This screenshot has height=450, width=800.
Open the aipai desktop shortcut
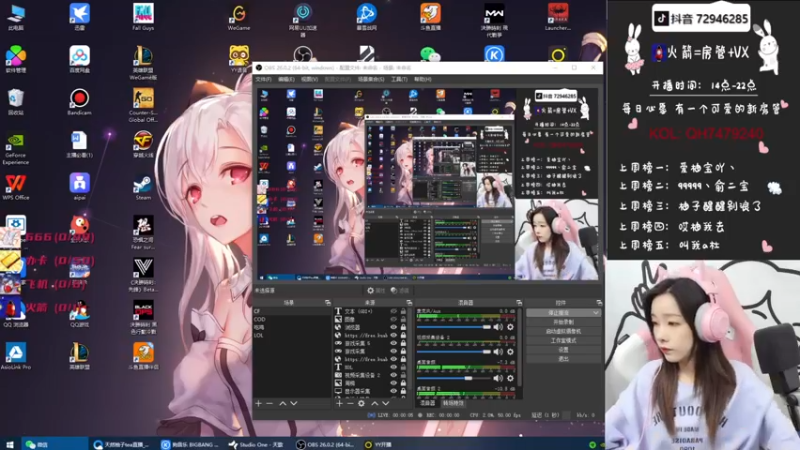tap(79, 187)
